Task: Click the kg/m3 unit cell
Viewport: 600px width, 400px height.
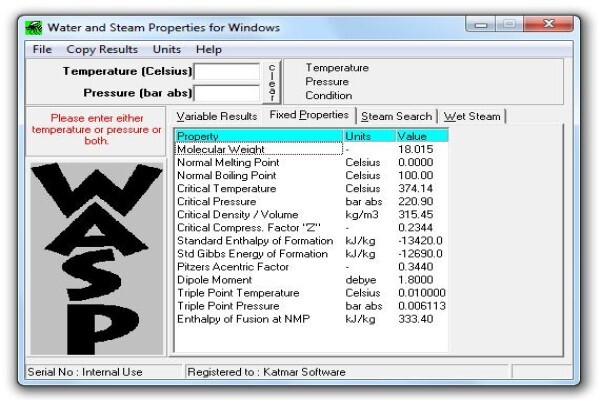Action: [x=362, y=214]
